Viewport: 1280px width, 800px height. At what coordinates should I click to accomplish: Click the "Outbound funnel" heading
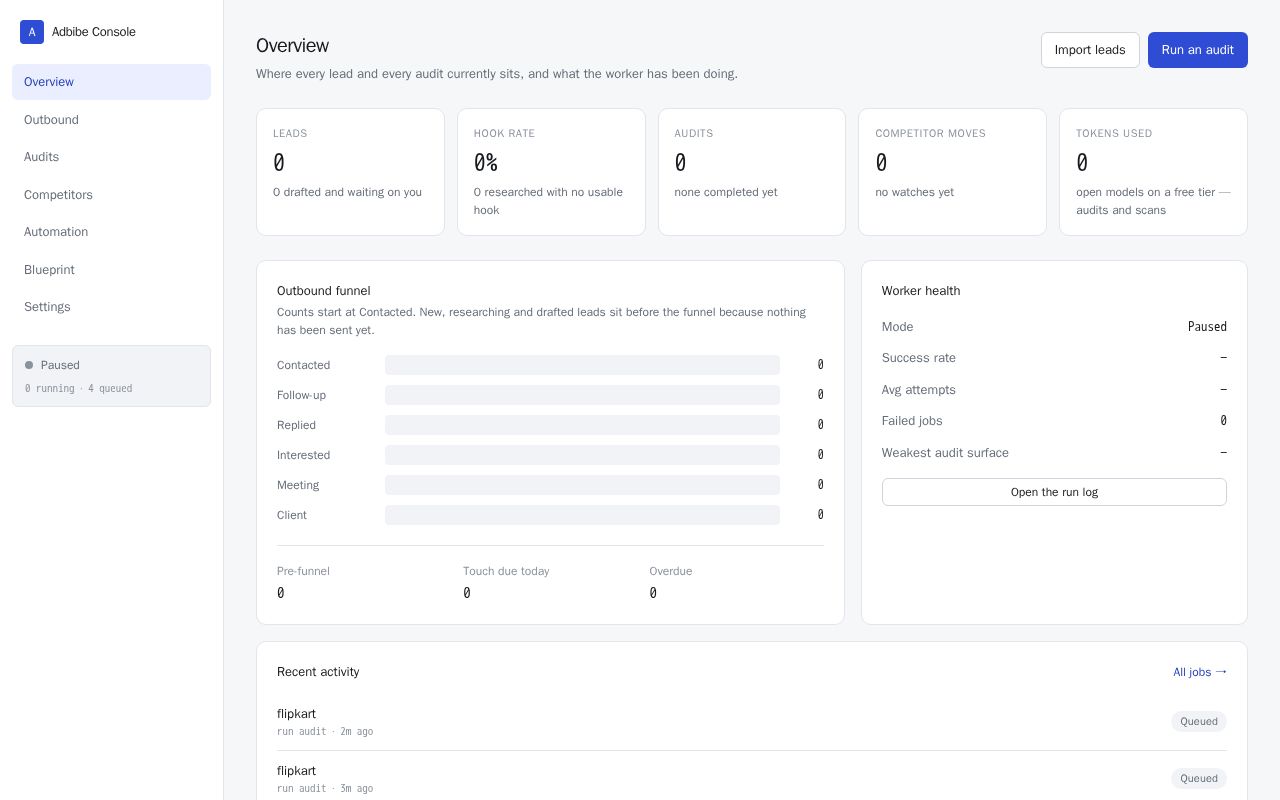point(324,291)
